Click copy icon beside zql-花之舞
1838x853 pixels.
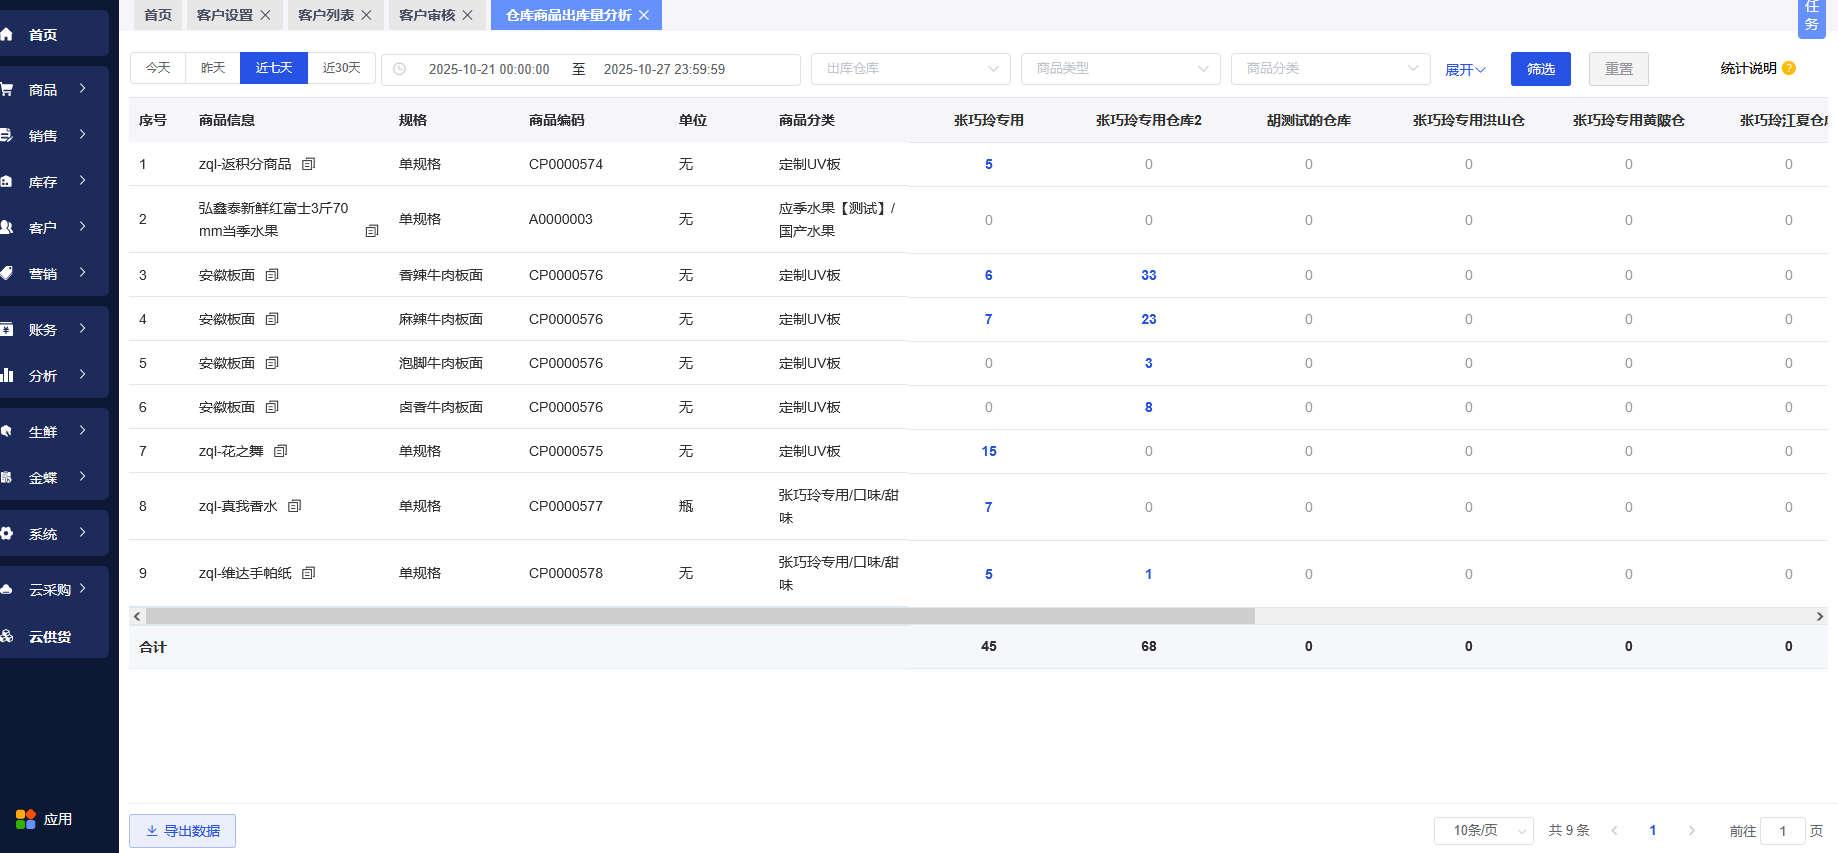coord(281,451)
